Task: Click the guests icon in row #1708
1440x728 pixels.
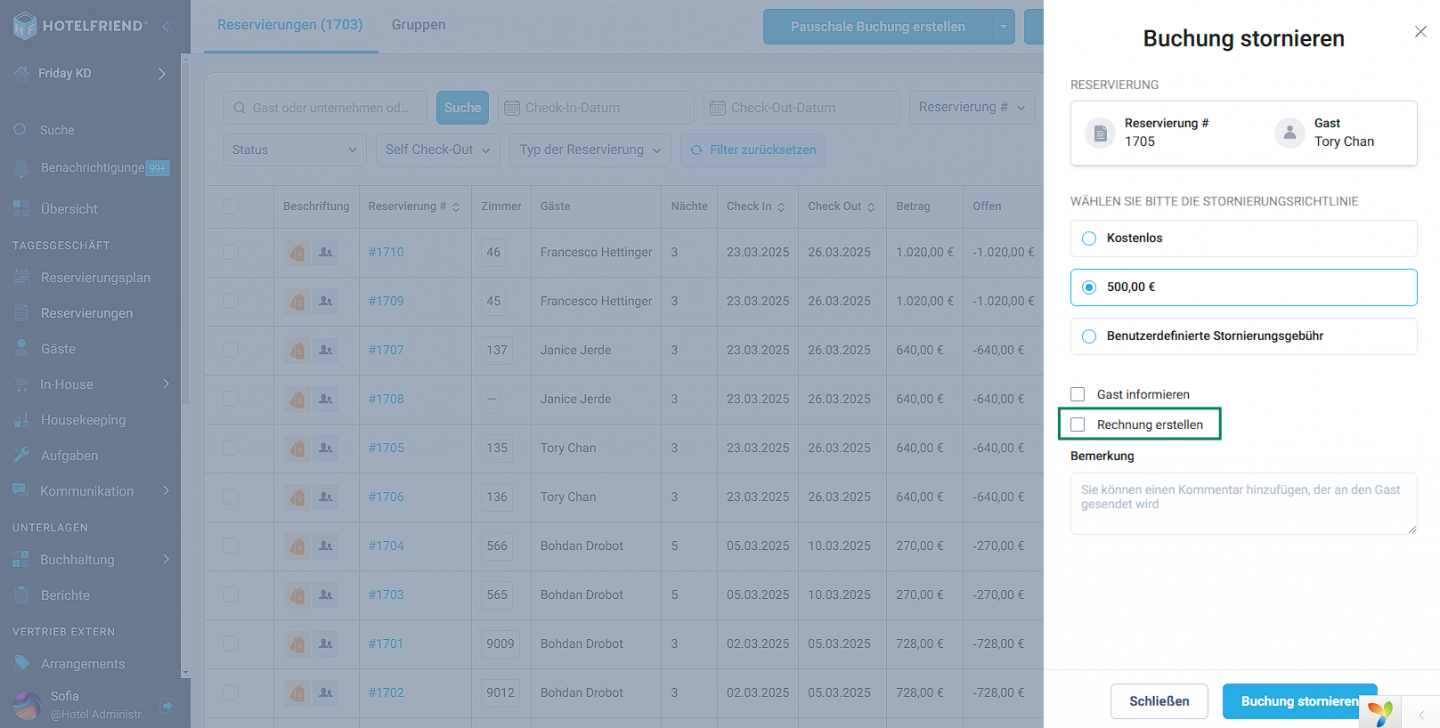Action: point(325,399)
